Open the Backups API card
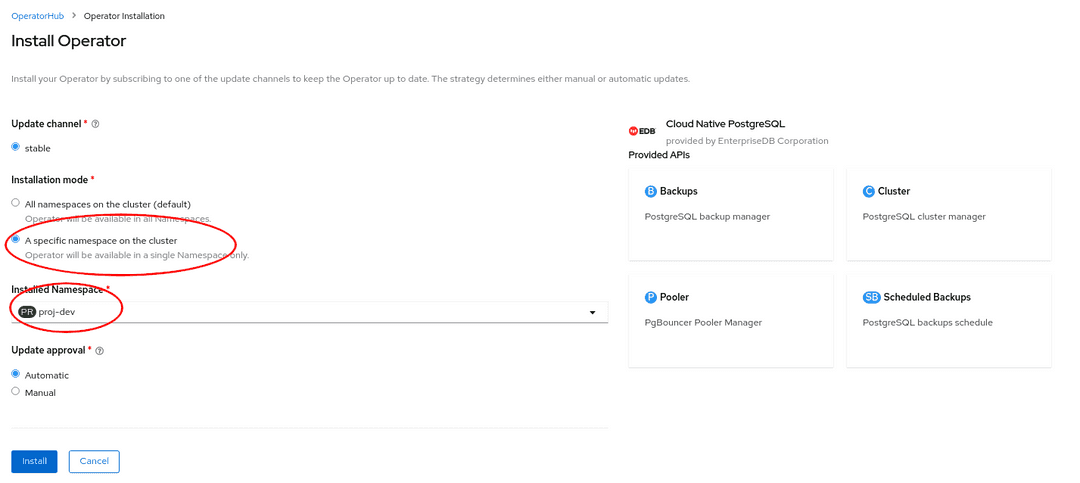The width and height of the screenshot is (1080, 483). point(730,213)
